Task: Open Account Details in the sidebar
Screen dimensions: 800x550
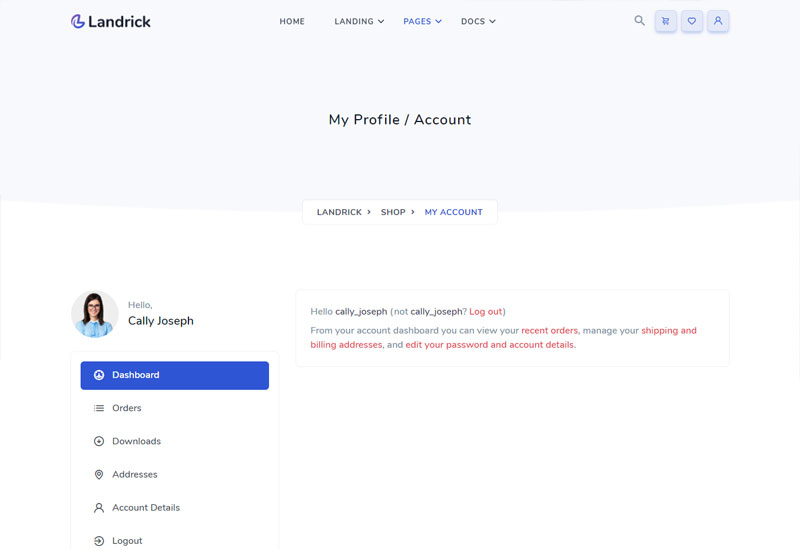Action: coord(174,507)
